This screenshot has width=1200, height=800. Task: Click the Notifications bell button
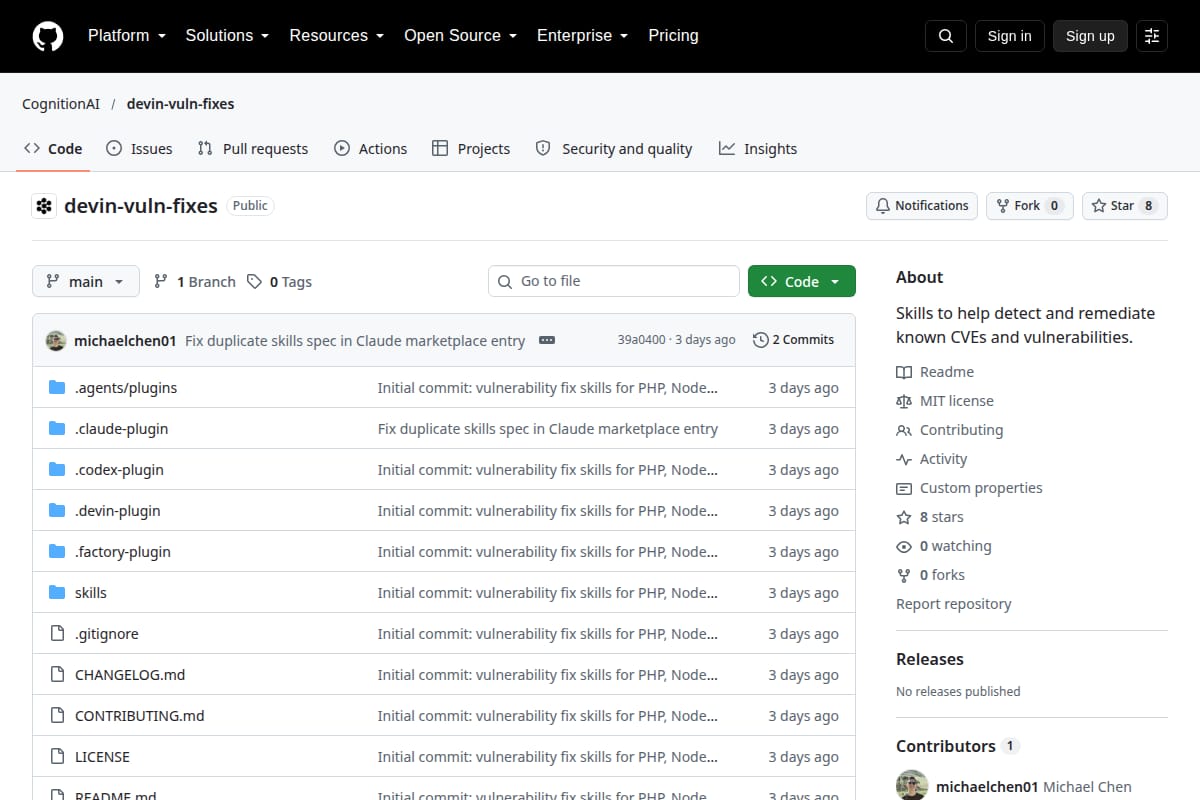pos(922,206)
